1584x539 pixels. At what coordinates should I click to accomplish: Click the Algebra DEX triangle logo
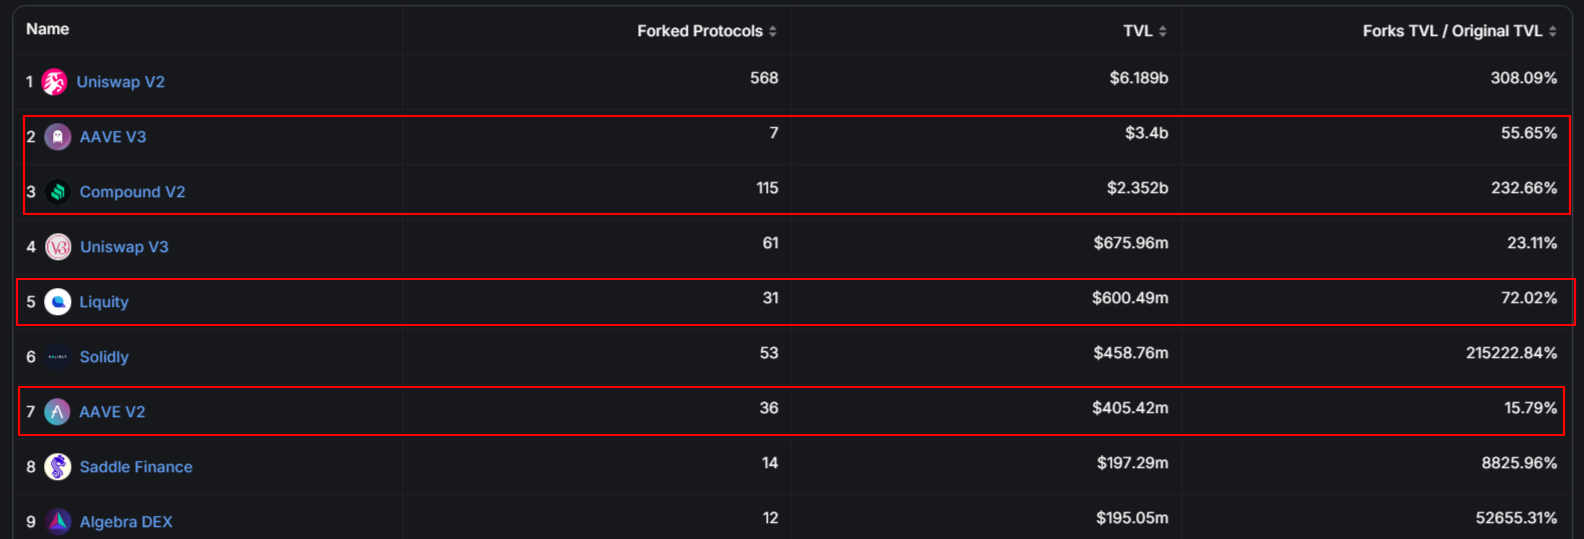tap(58, 522)
